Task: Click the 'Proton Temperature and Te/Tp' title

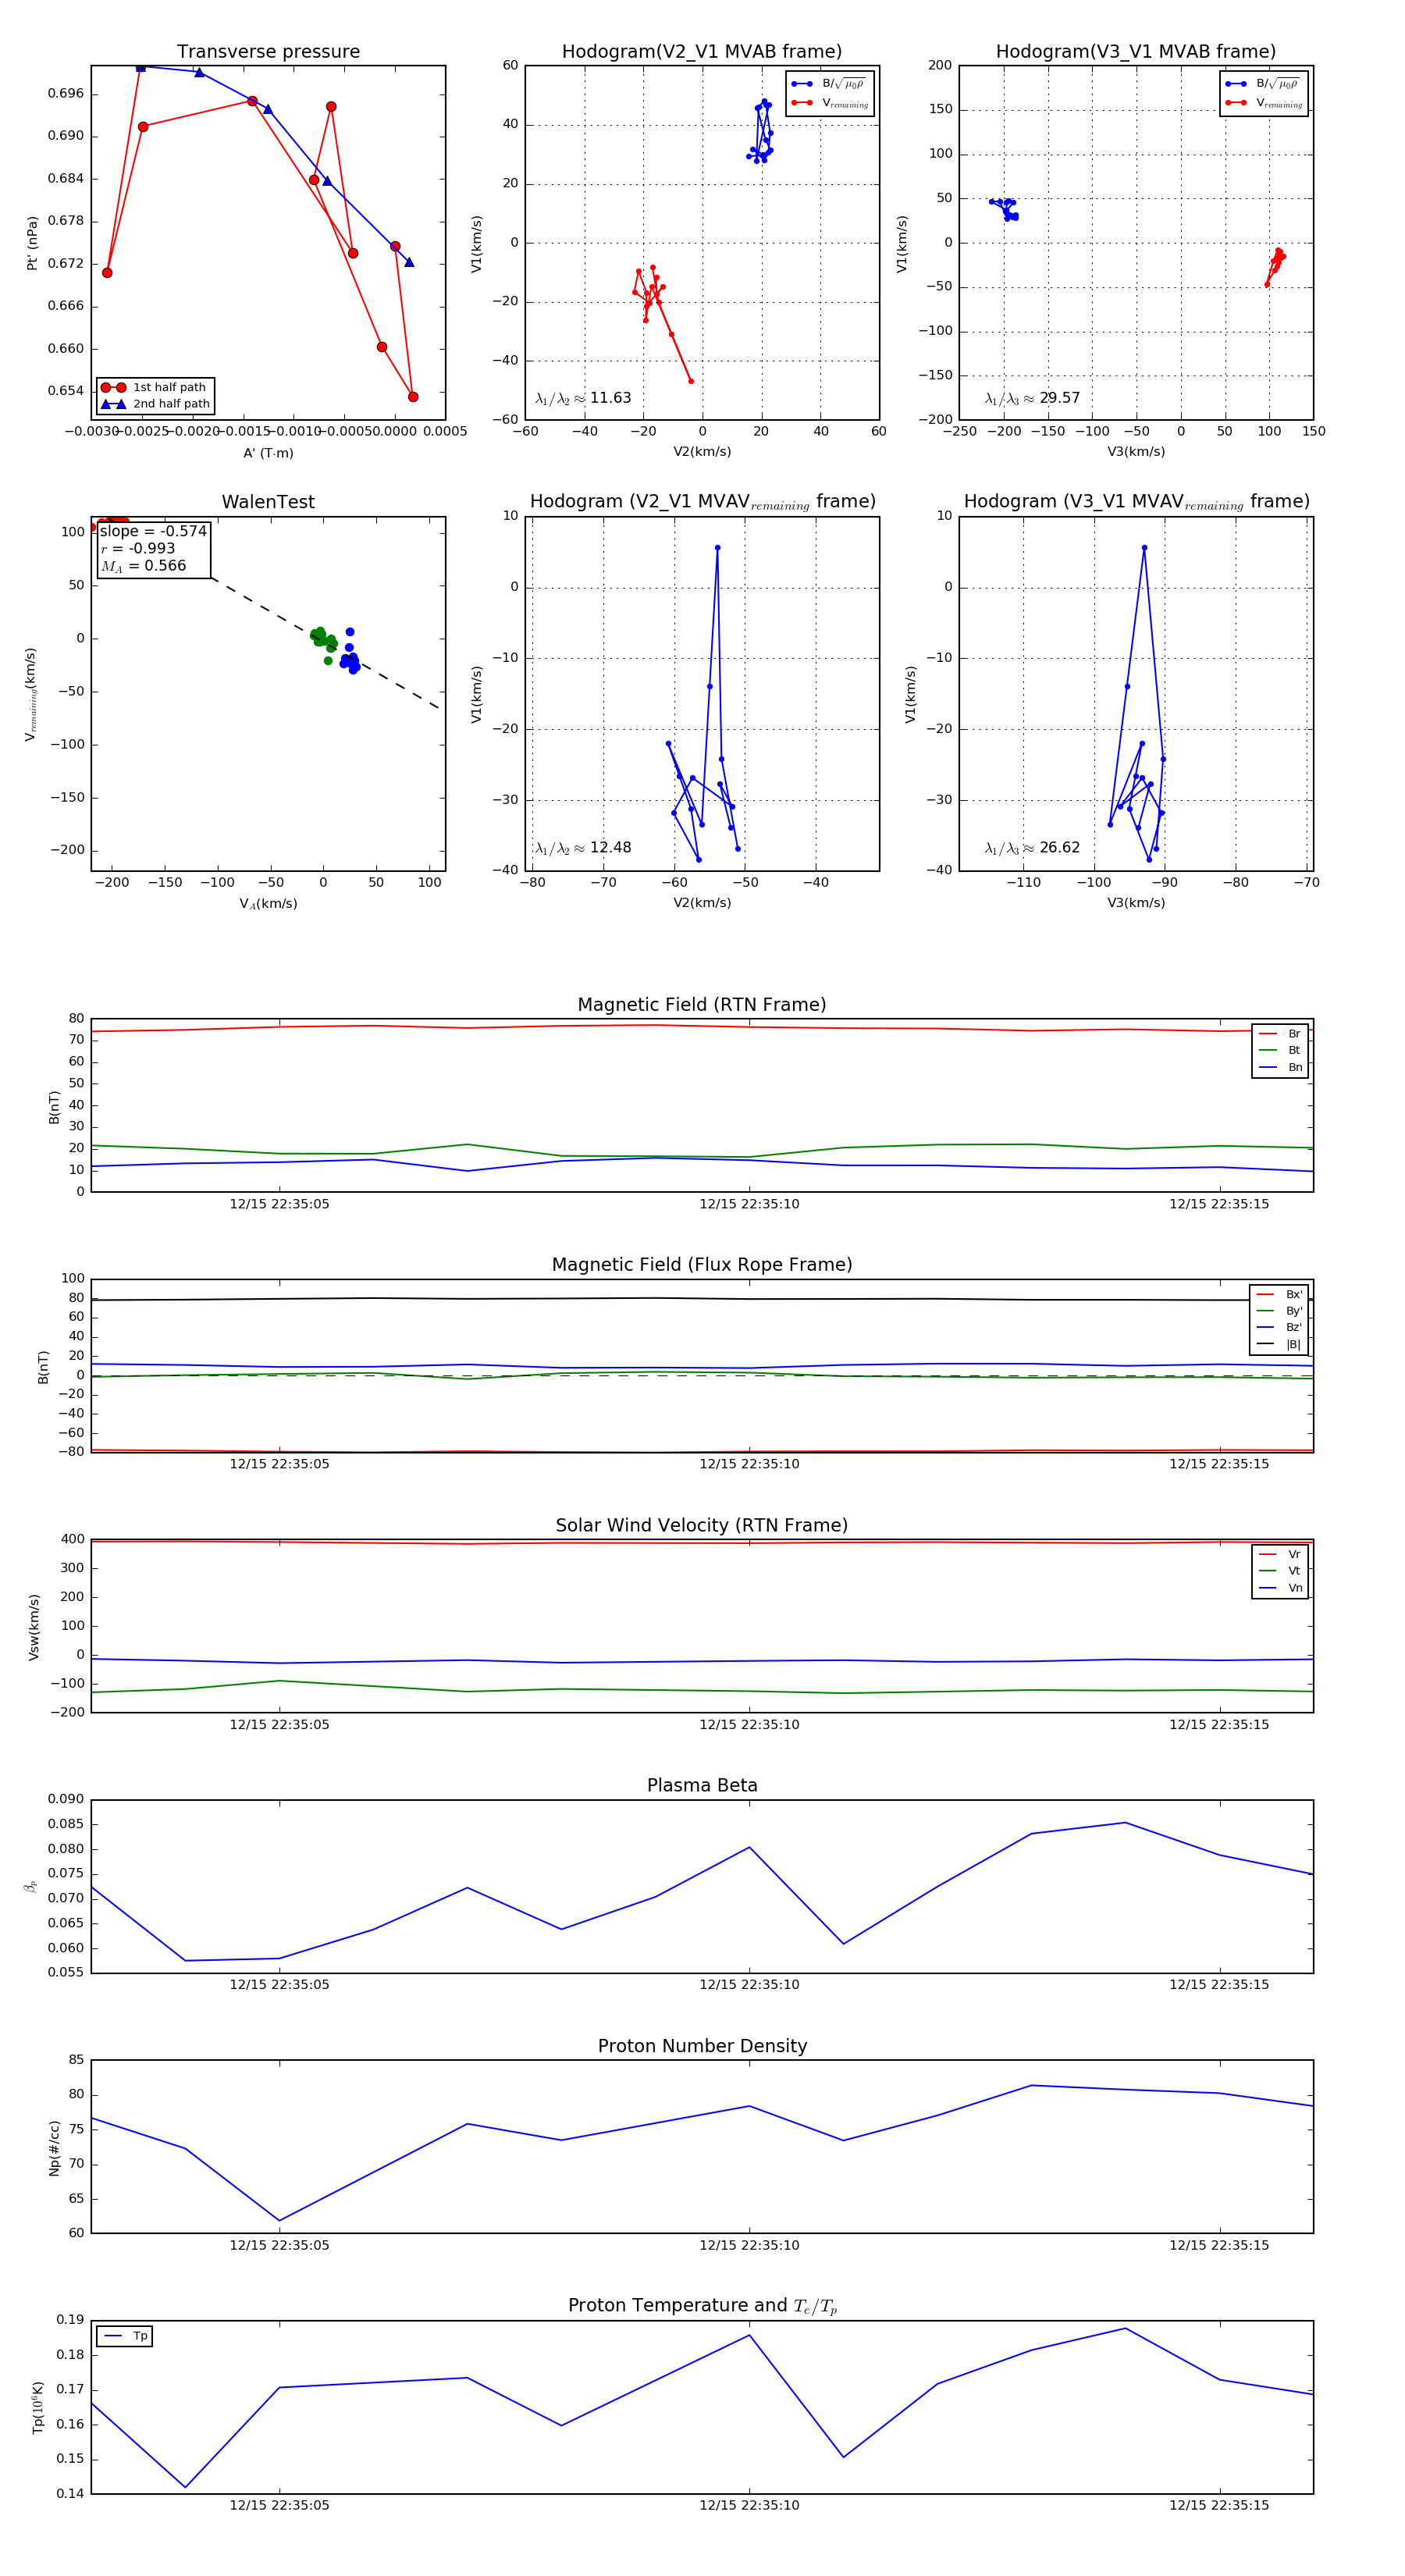Action: (702, 2306)
